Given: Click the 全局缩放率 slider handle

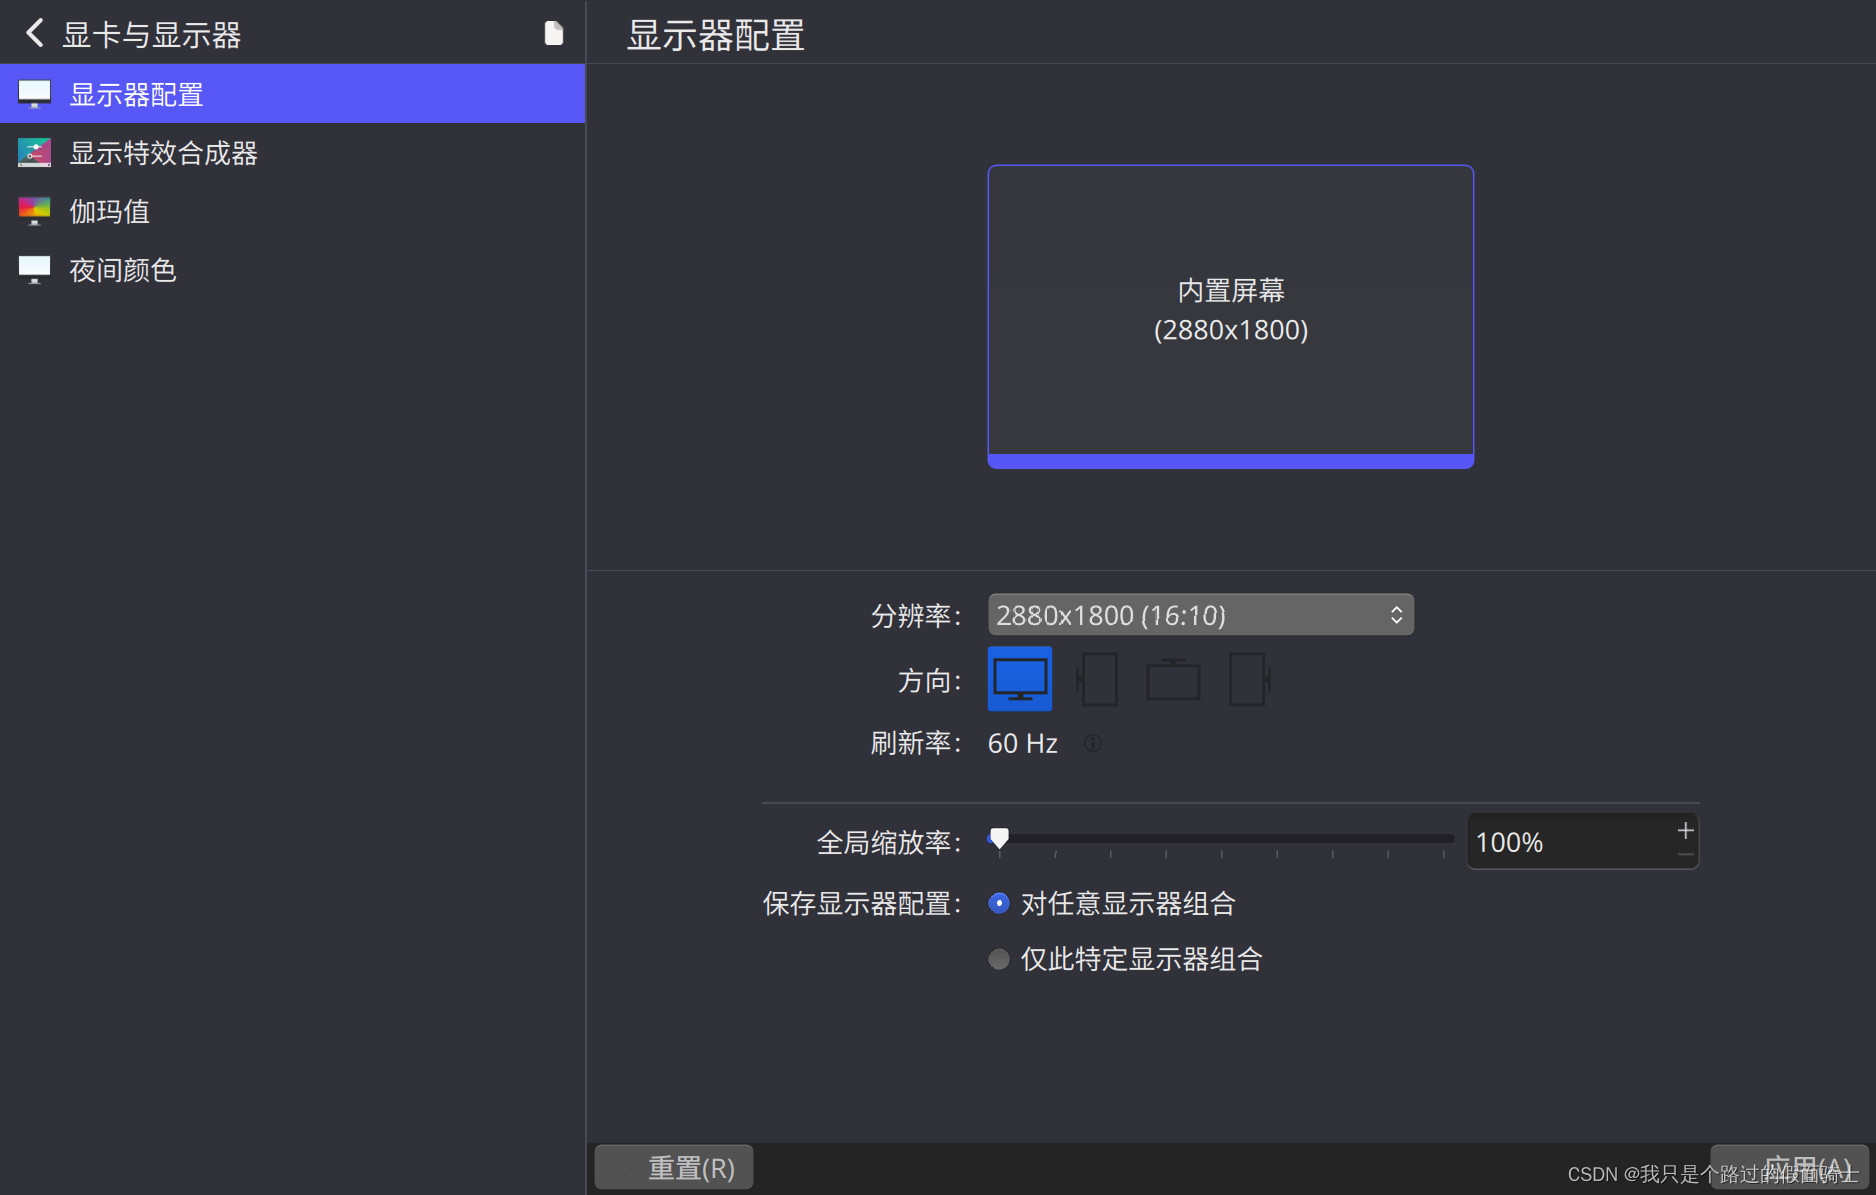Looking at the screenshot, I should point(999,838).
